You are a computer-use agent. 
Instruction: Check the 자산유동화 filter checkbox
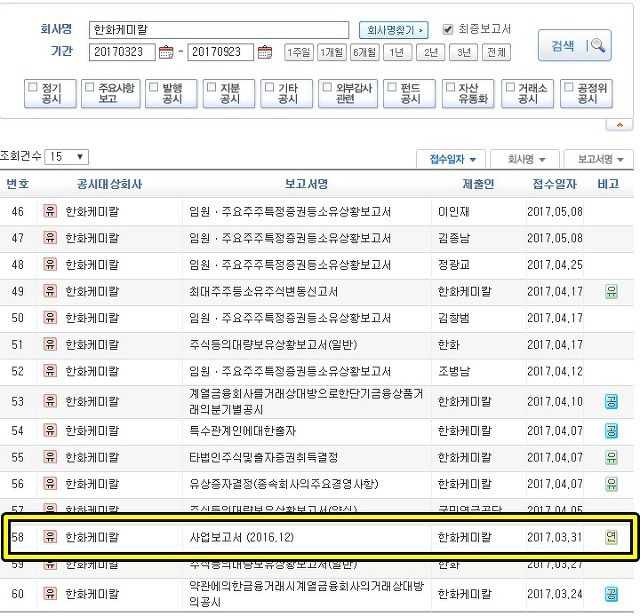(450, 87)
